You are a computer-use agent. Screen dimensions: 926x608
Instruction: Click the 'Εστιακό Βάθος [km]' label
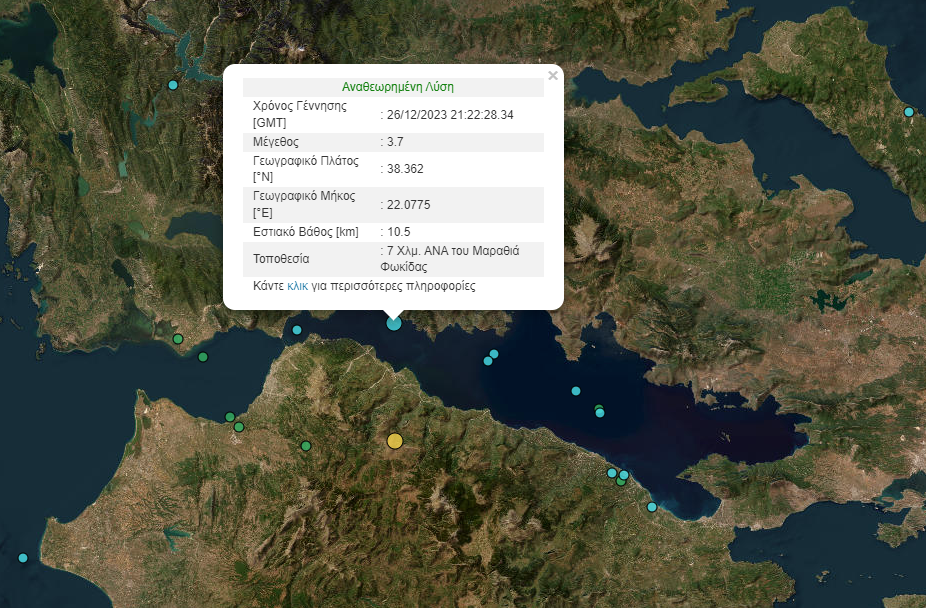[x=306, y=232]
